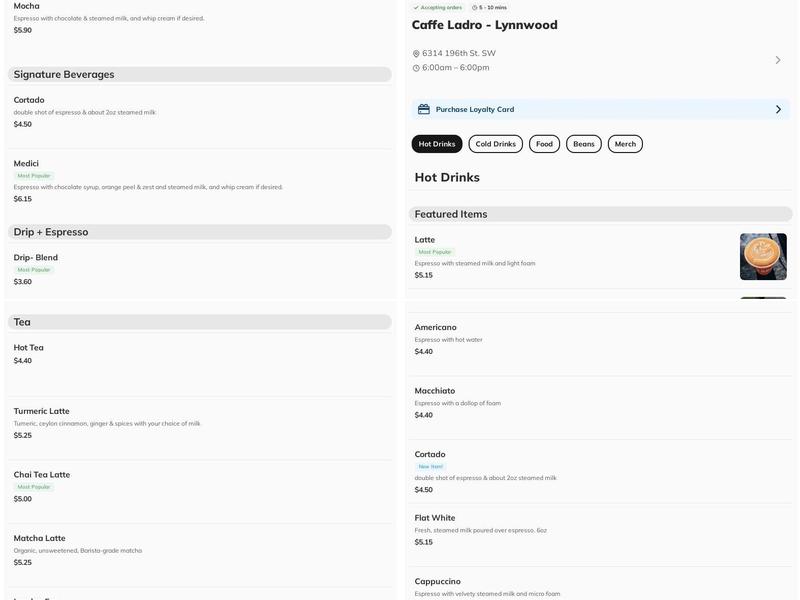Click the accepting orders checkmark icon
Screen dimensions: 800x600
[416, 8]
